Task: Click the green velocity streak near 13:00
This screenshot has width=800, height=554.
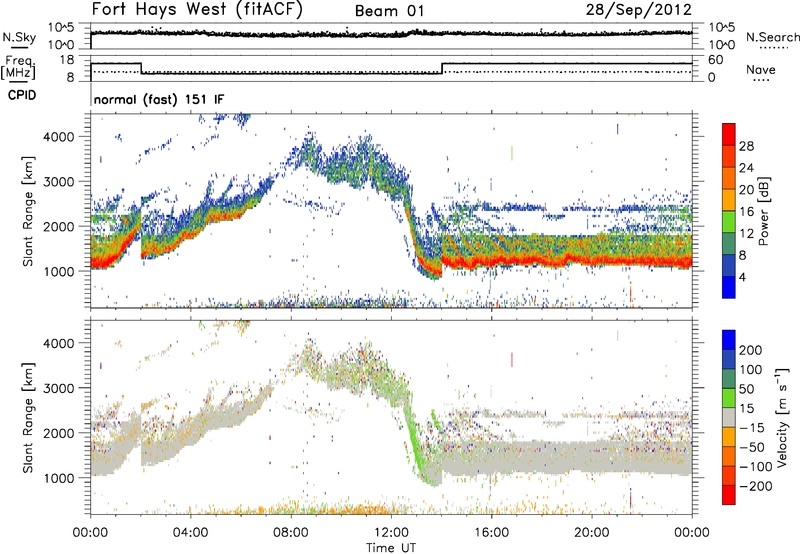Action: pos(415,441)
